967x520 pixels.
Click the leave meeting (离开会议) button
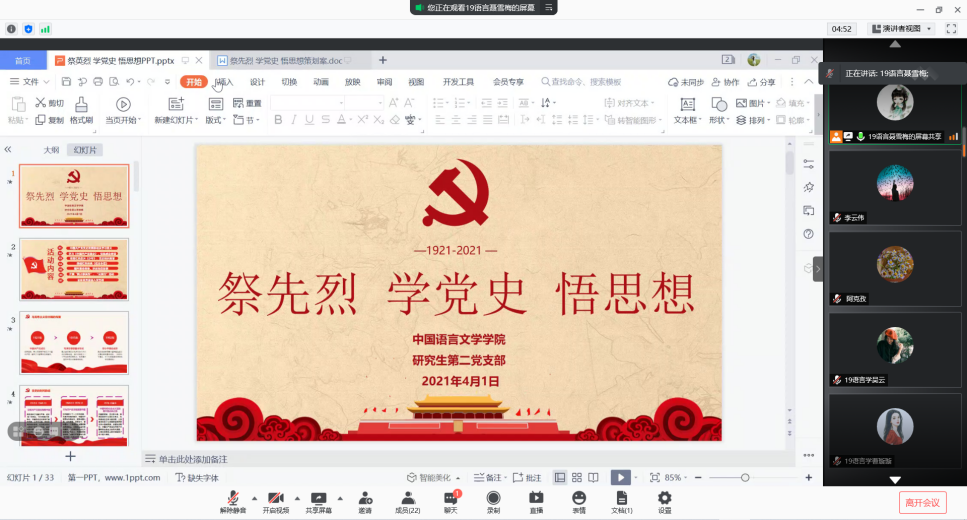(x=922, y=503)
